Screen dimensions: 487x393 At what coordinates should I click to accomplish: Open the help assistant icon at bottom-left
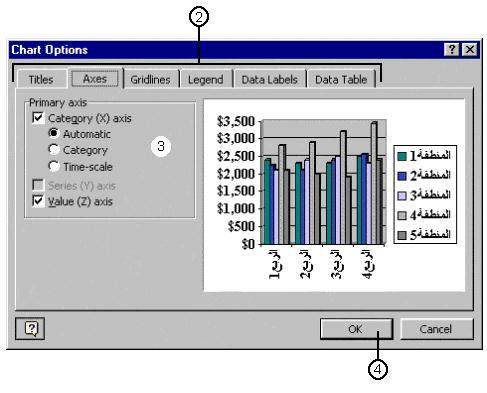[x=30, y=329]
